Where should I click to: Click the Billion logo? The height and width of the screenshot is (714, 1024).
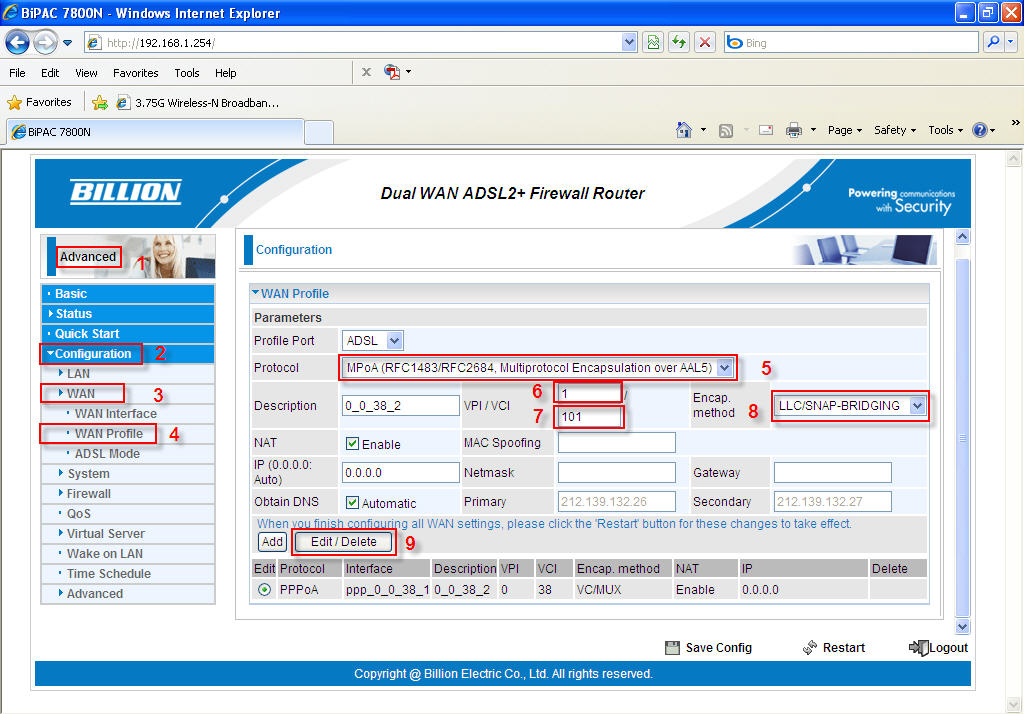(x=125, y=191)
